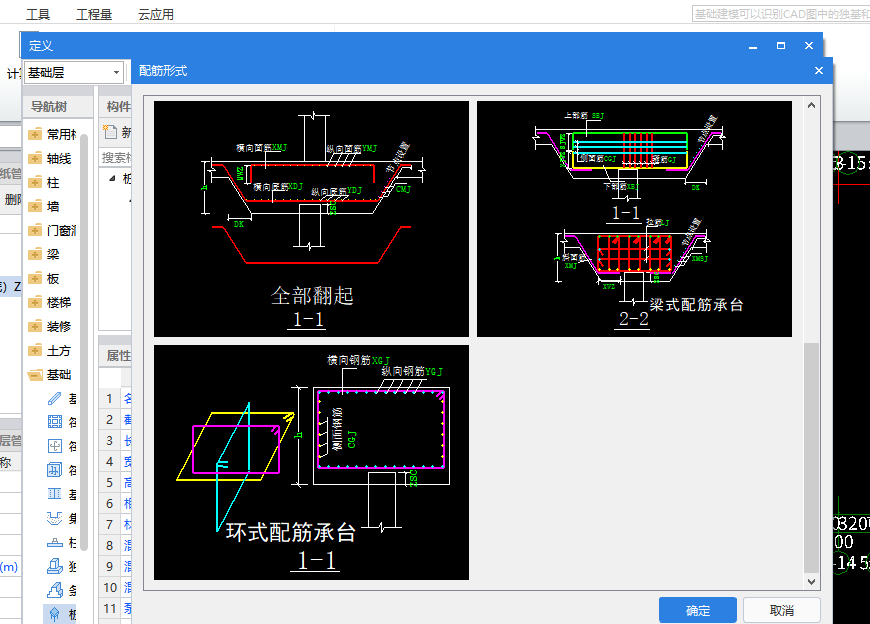Screen dimensions: 870x624
Task: Select the raft main rebar icon
Action: (54, 446)
